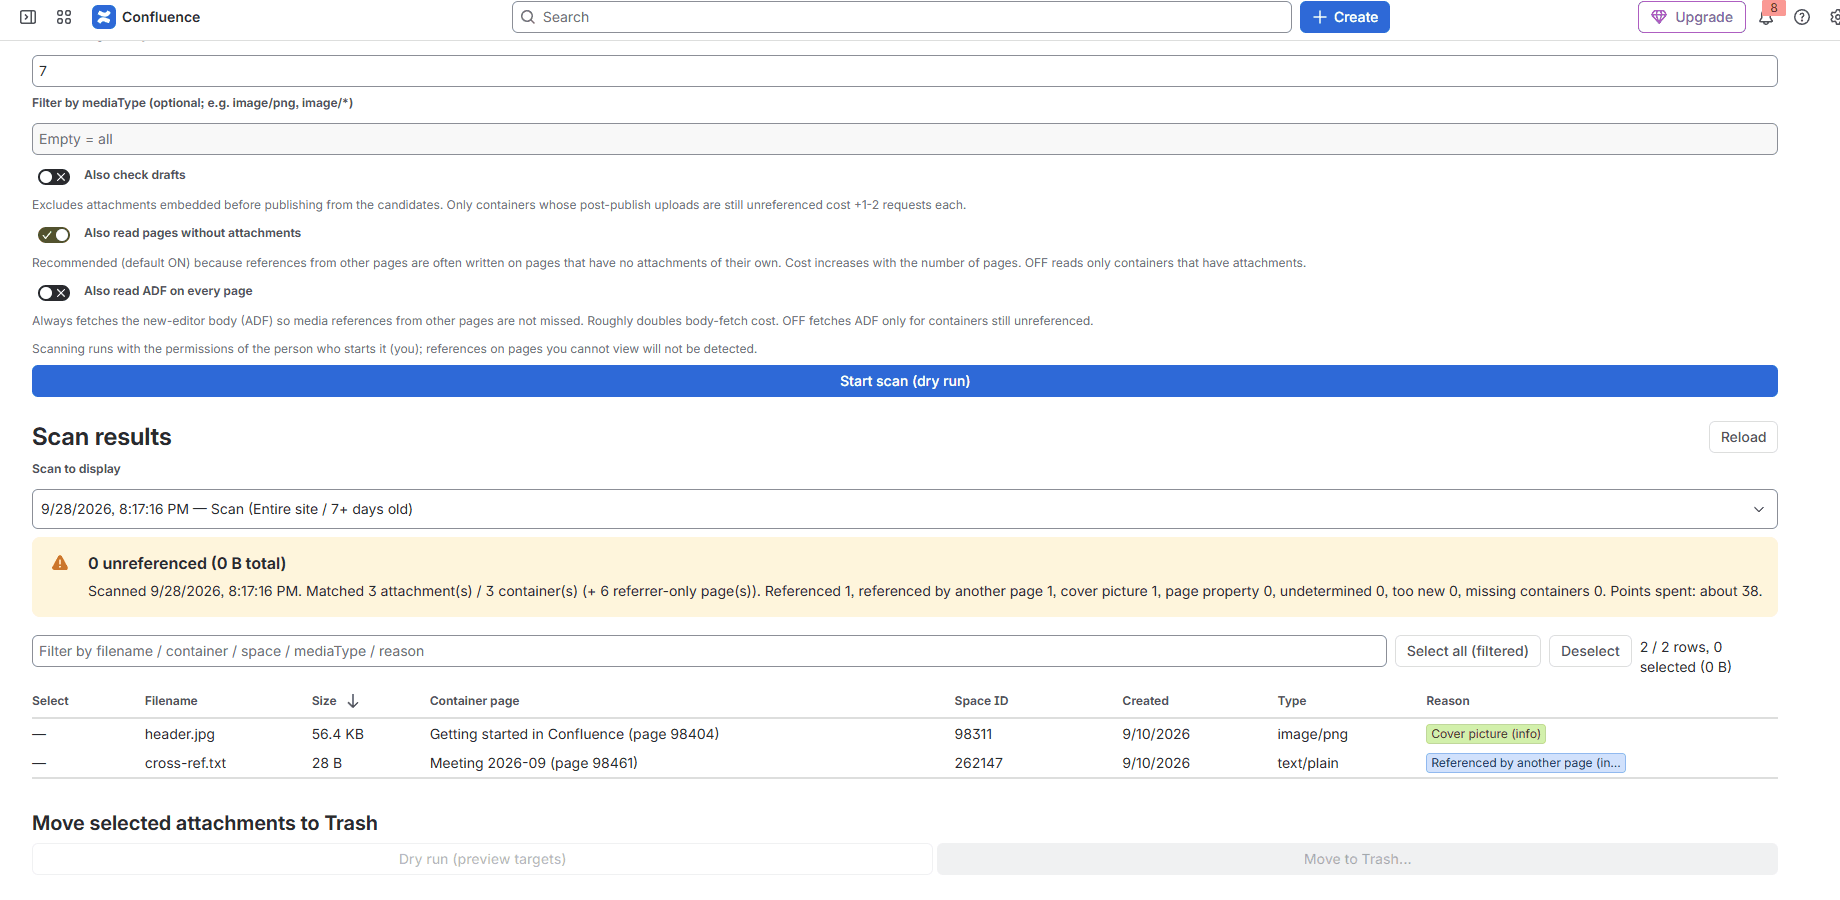Expand the Scan to display dropdown
Image resolution: width=1840 pixels, height=900 pixels.
[905, 509]
